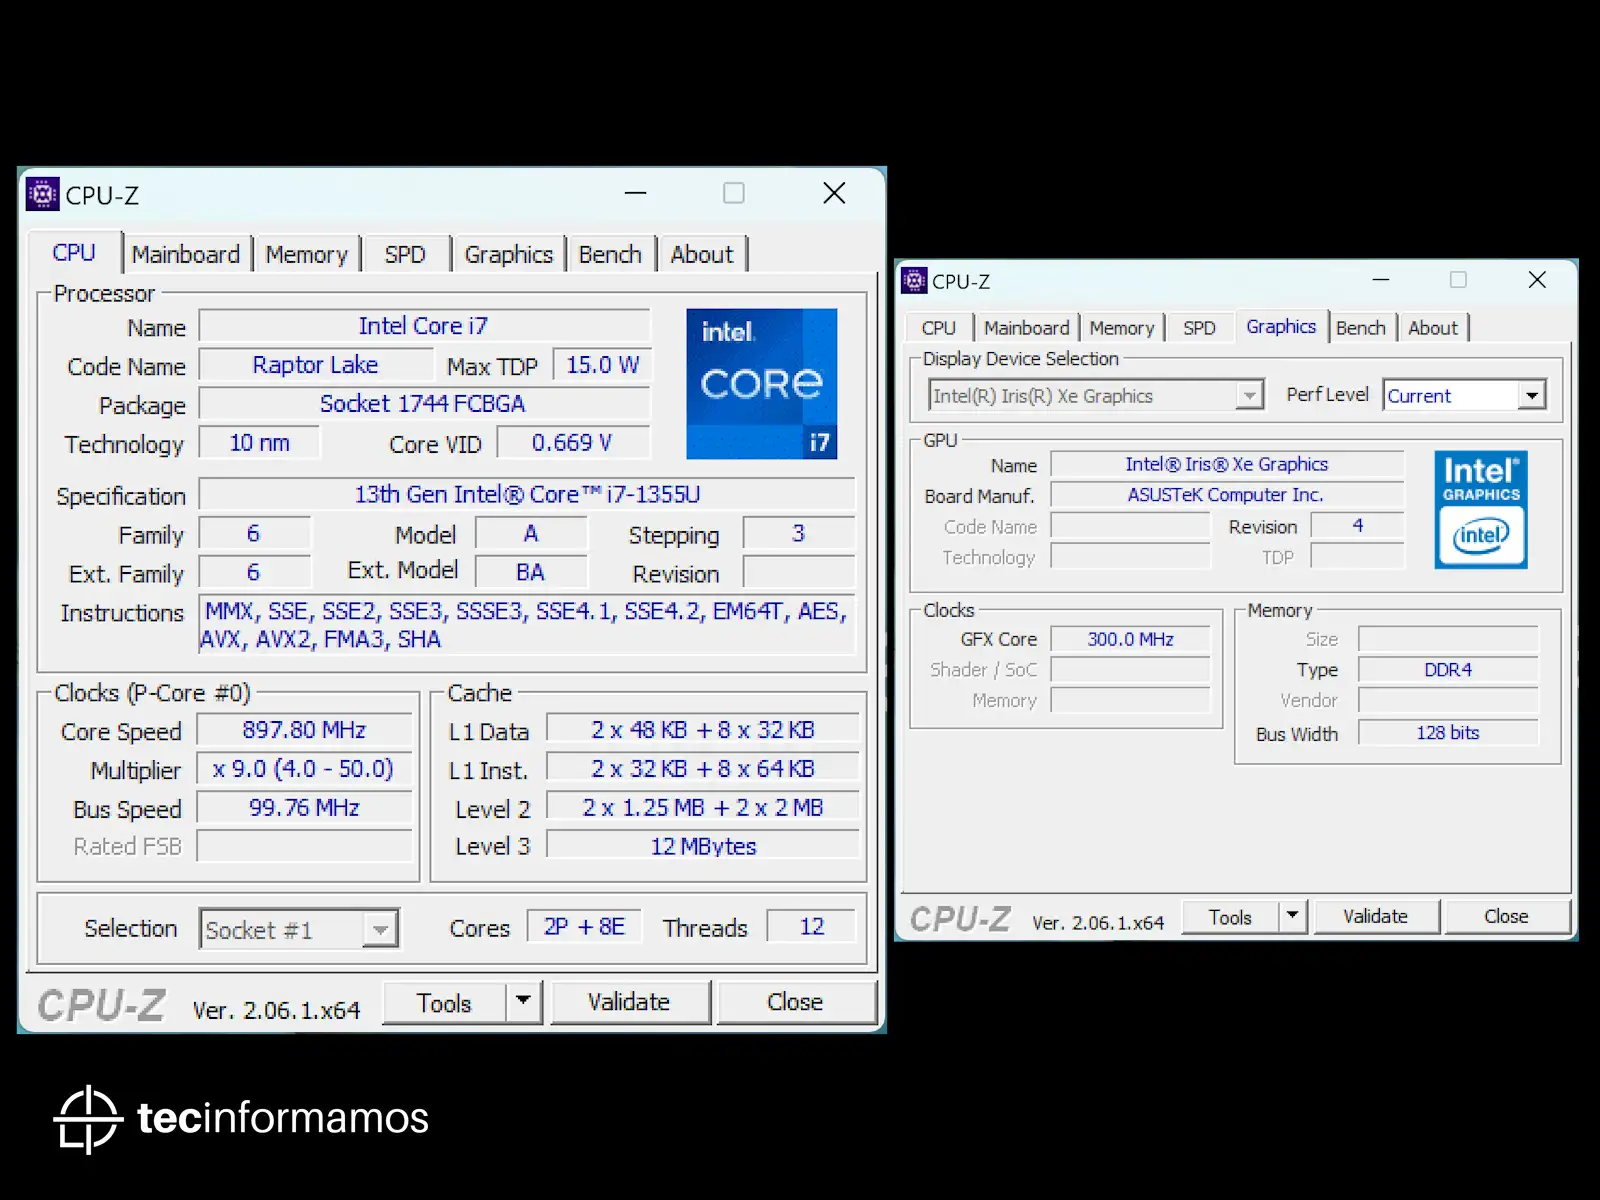1600x1200 pixels.
Task: Click the Intel Graphics logo badge
Action: tap(1481, 509)
